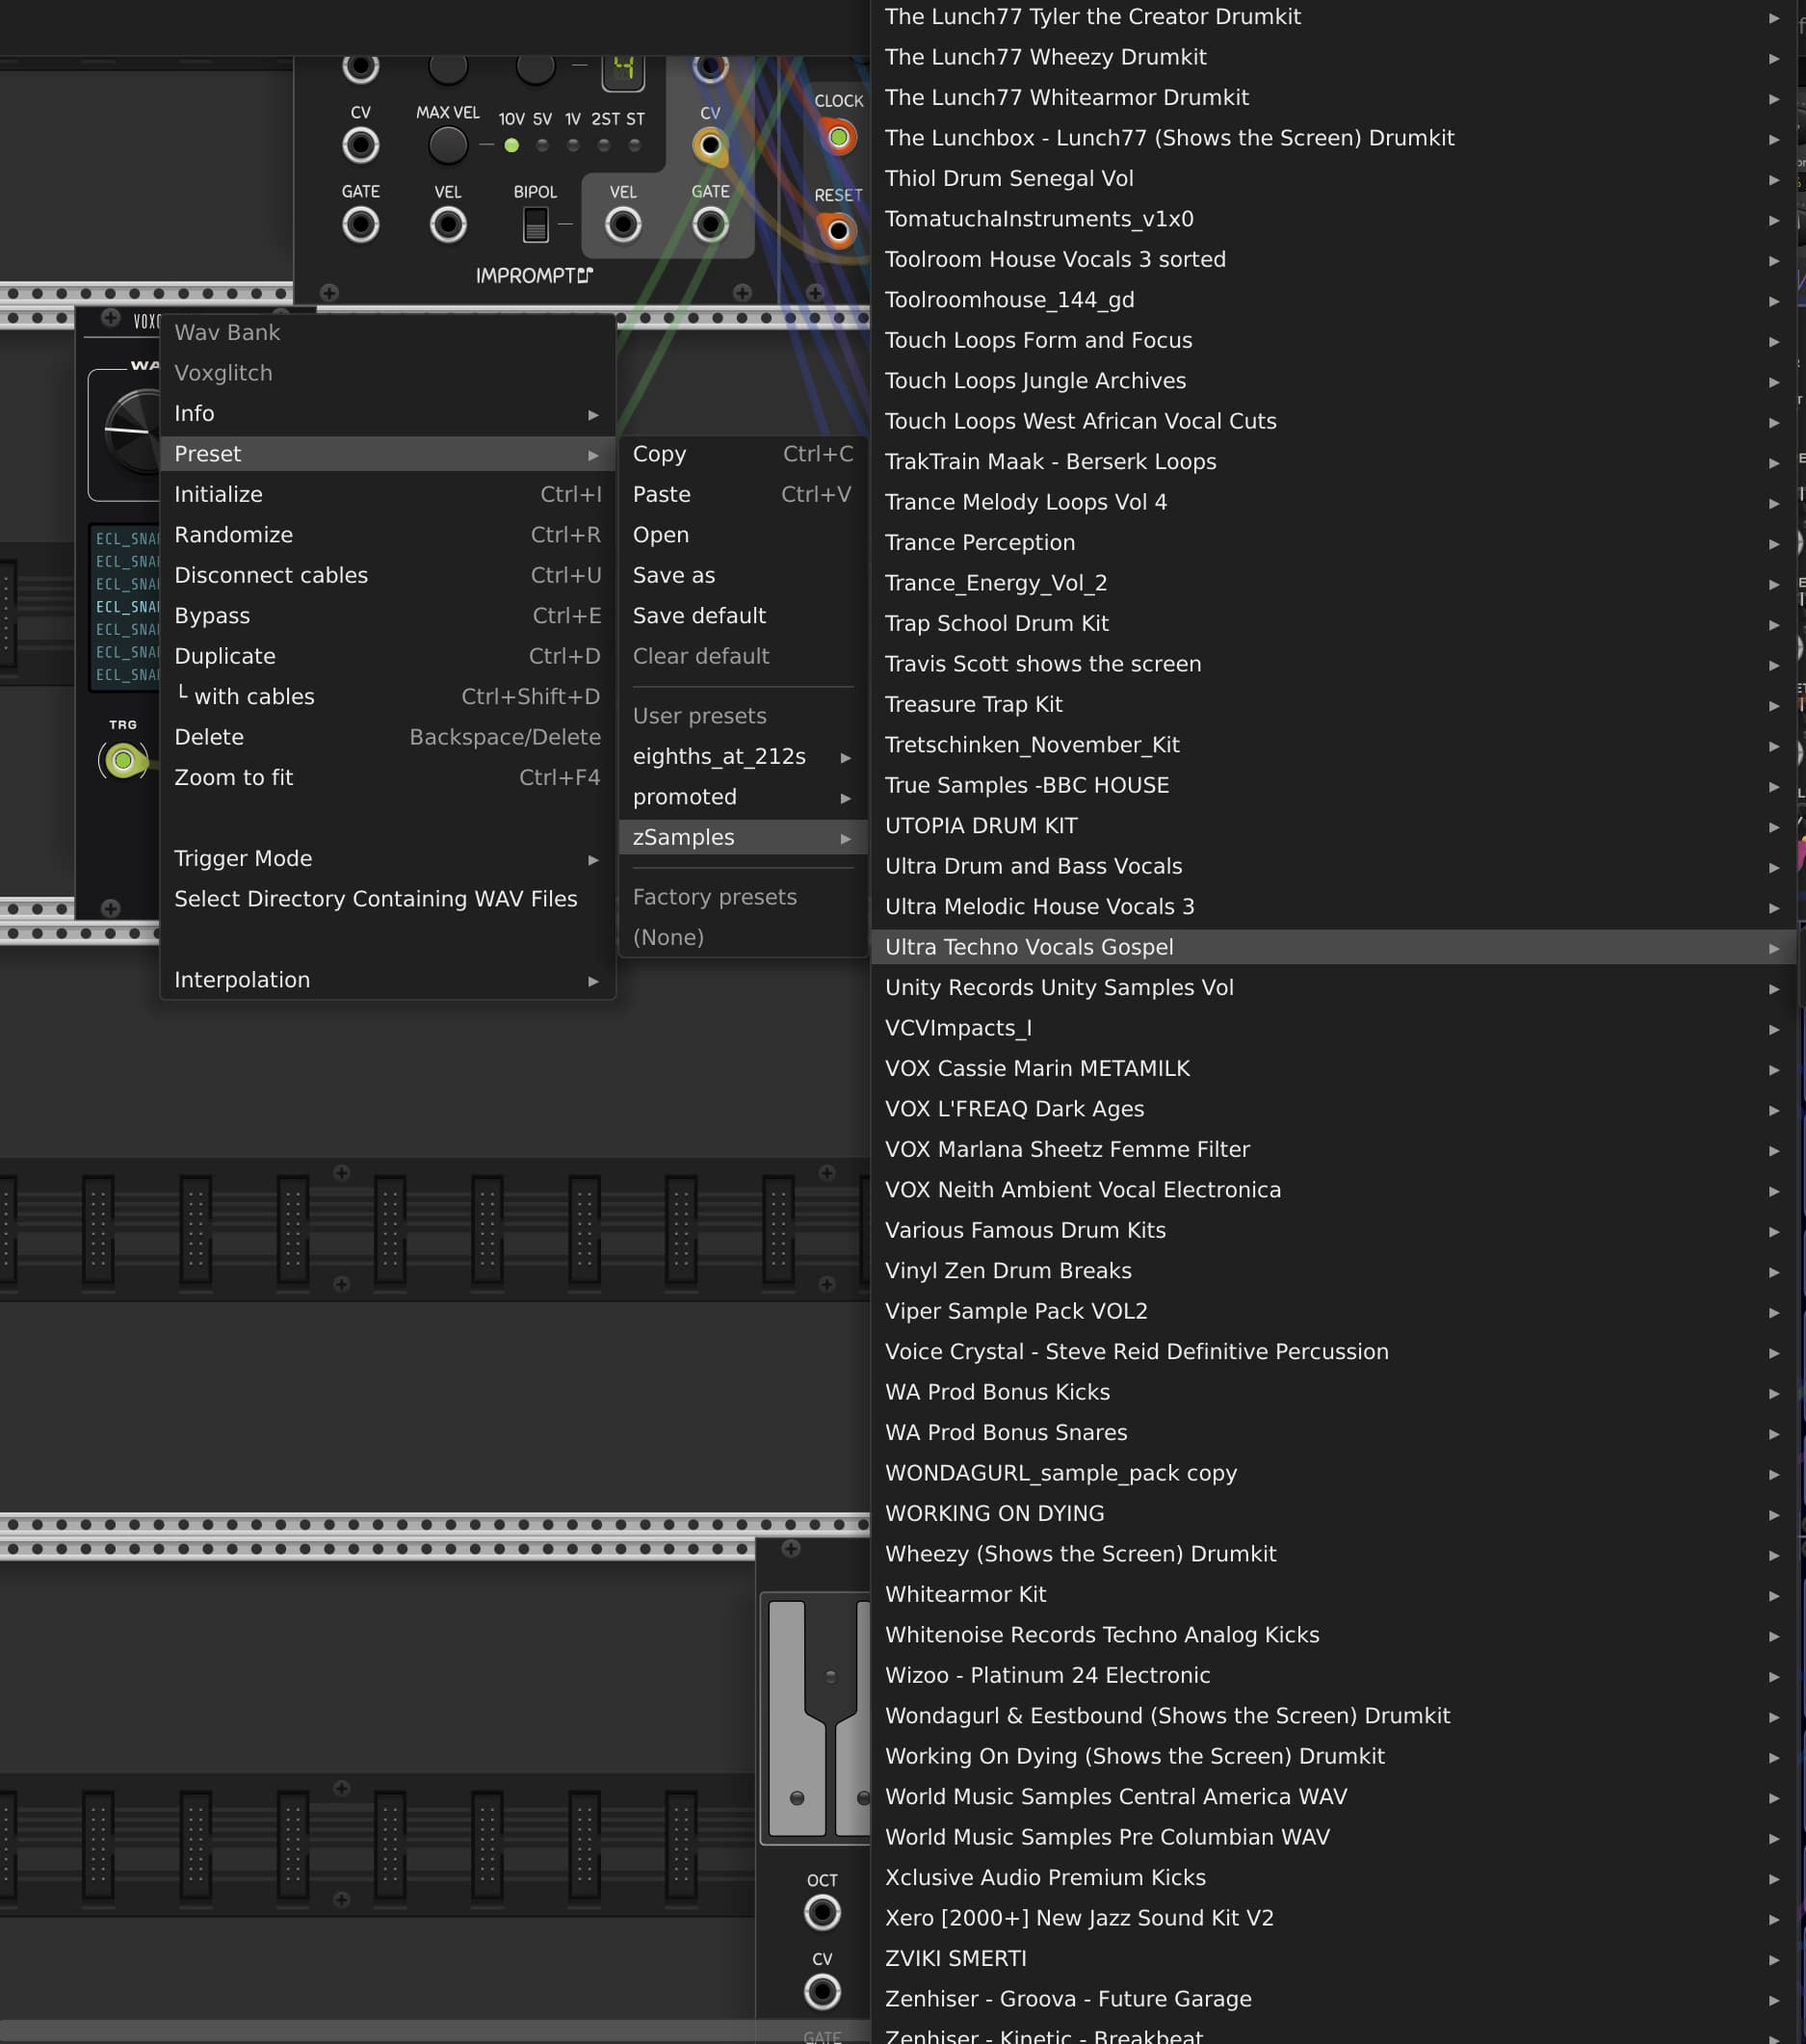
Task: Select Thiol Drum Senegal Vol
Action: coord(1334,179)
